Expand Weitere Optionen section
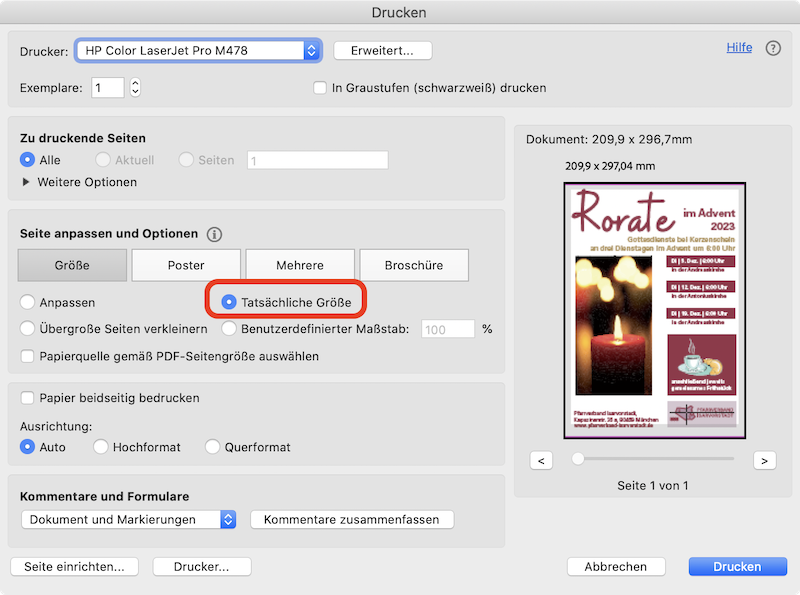800x595 pixels. tap(27, 182)
